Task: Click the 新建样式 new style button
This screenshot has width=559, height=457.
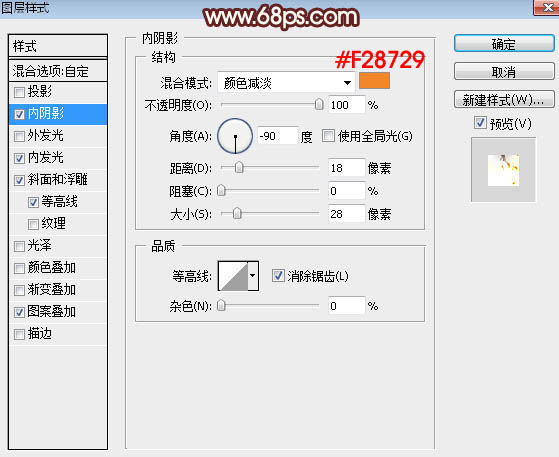Action: (x=504, y=100)
